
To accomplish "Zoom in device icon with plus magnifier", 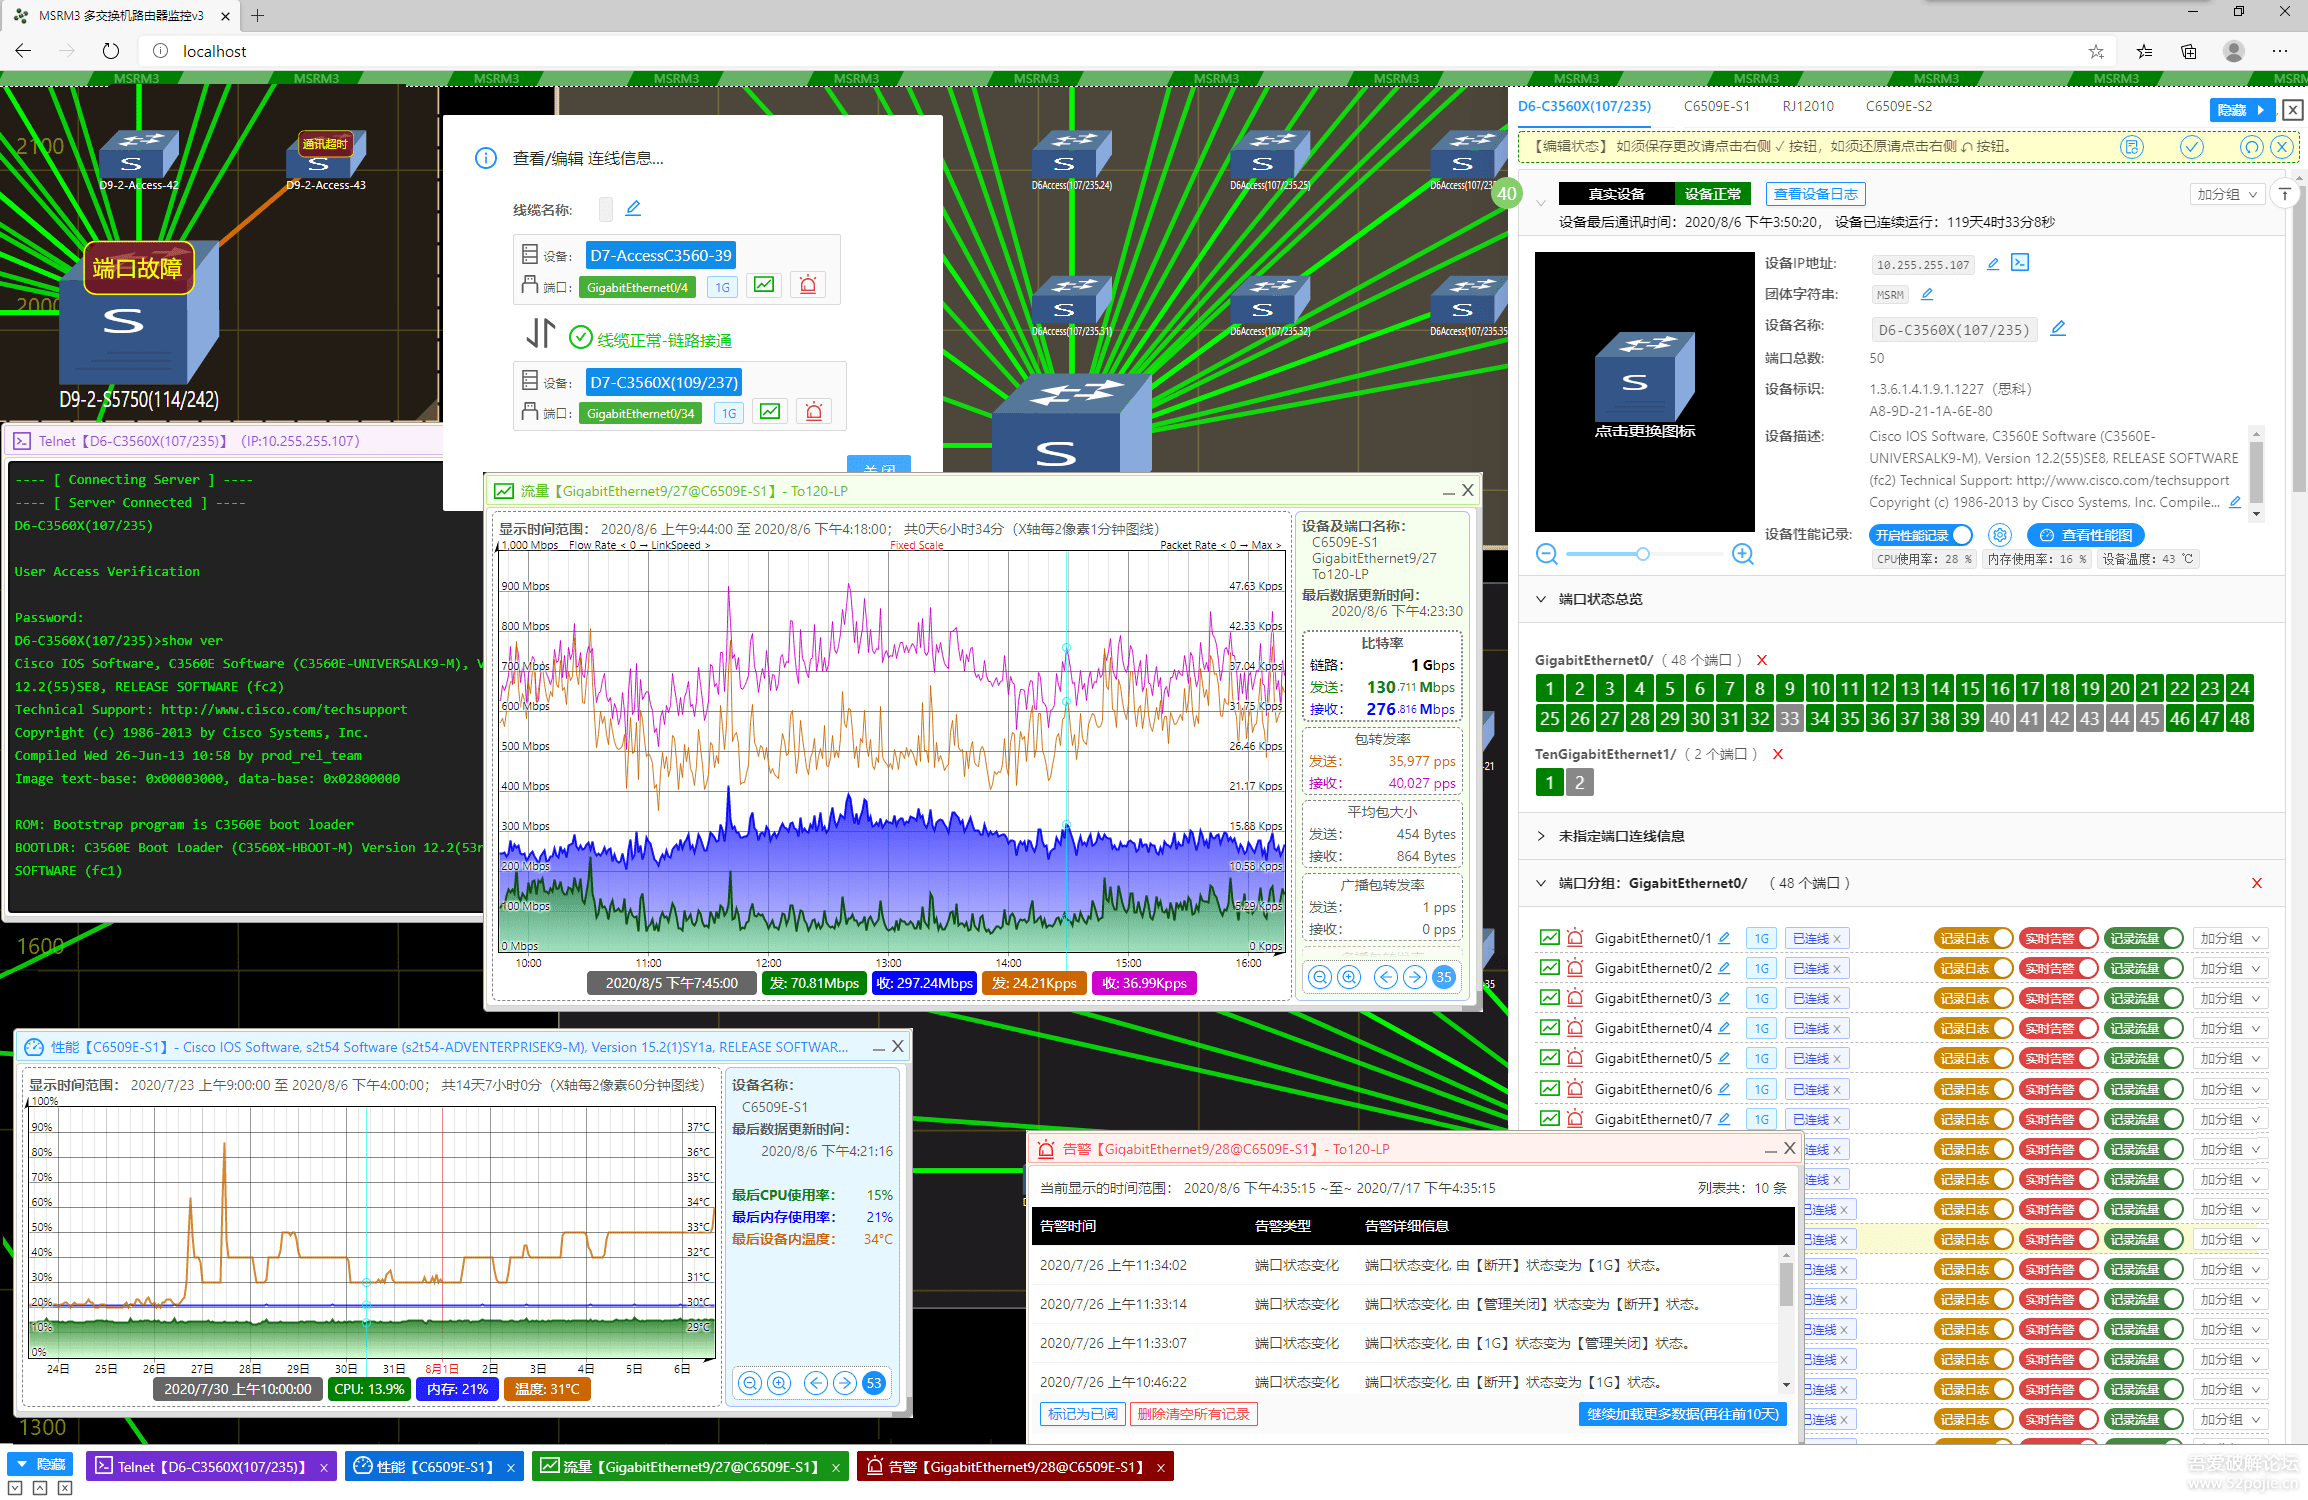I will tap(1743, 554).
